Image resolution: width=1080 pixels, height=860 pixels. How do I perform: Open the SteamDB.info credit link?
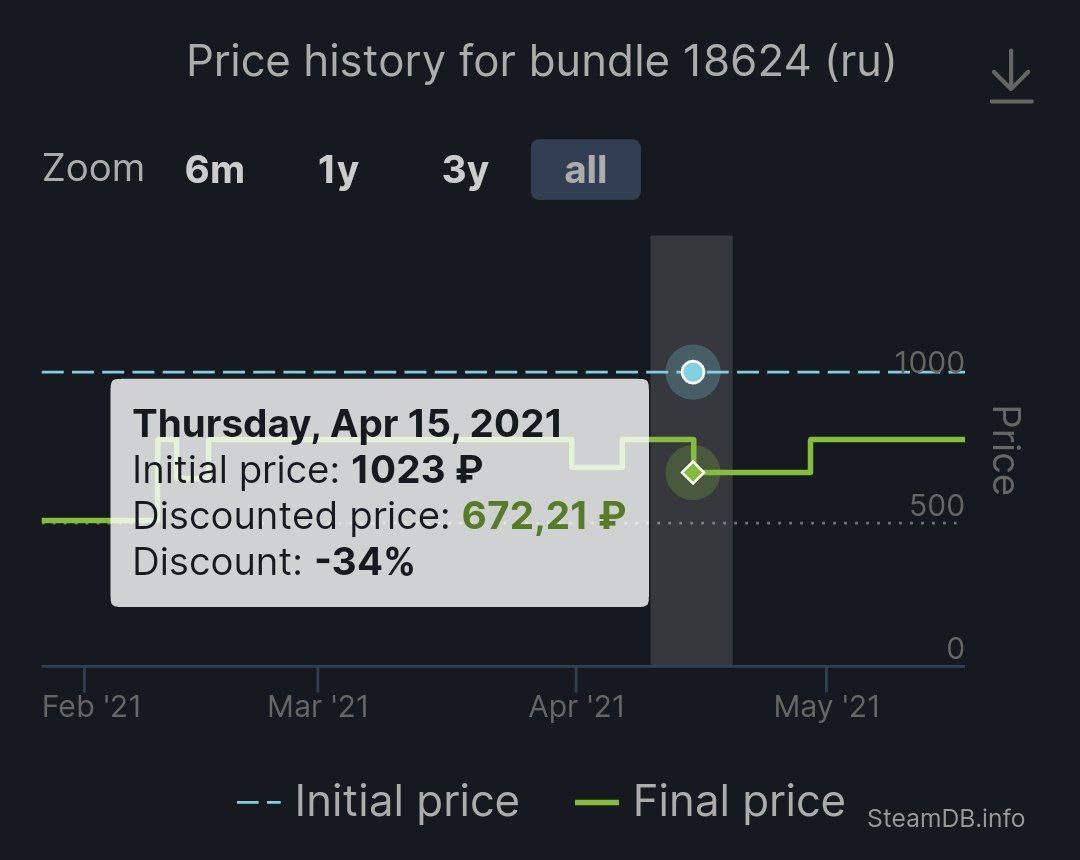click(x=946, y=818)
